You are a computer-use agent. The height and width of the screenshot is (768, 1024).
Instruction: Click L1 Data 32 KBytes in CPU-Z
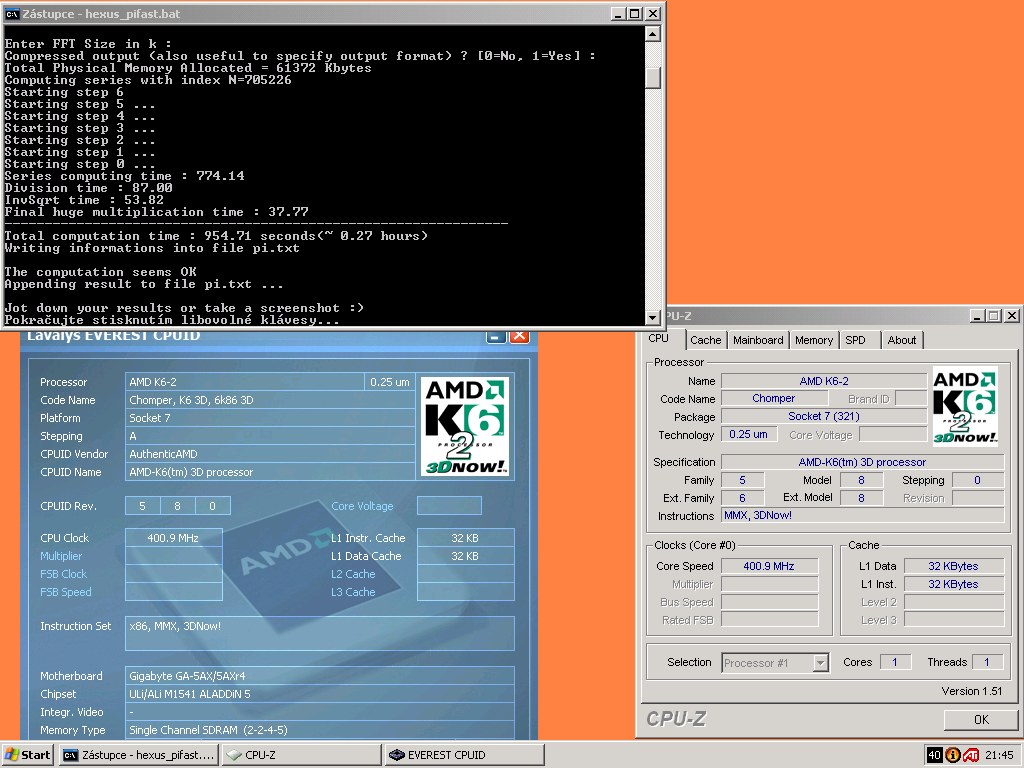click(953, 566)
